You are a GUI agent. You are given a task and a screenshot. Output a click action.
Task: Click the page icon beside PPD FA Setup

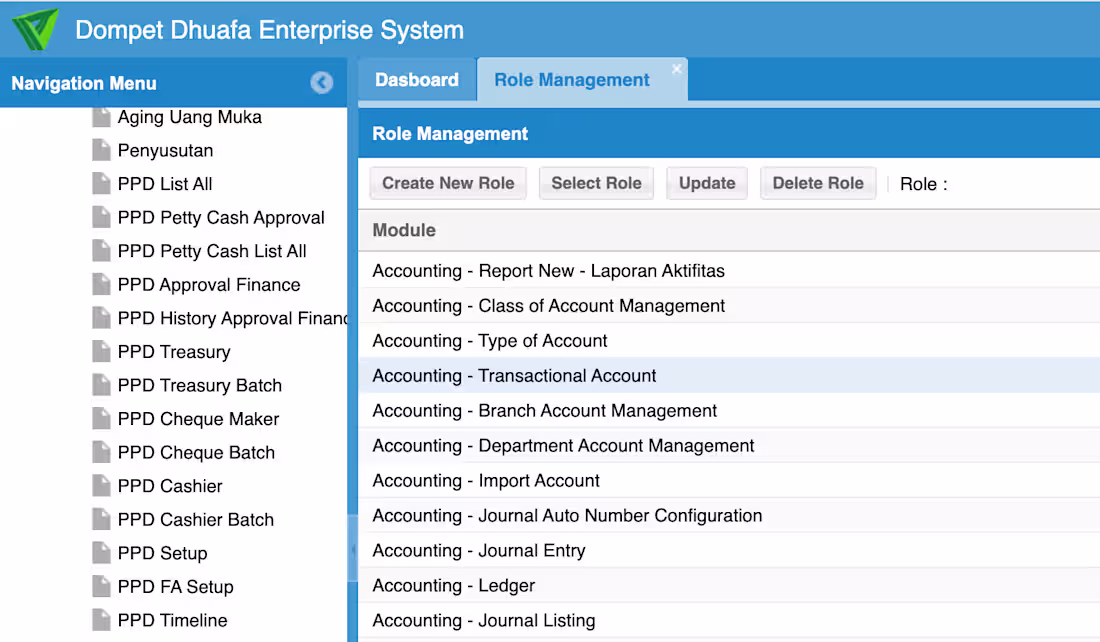101,587
